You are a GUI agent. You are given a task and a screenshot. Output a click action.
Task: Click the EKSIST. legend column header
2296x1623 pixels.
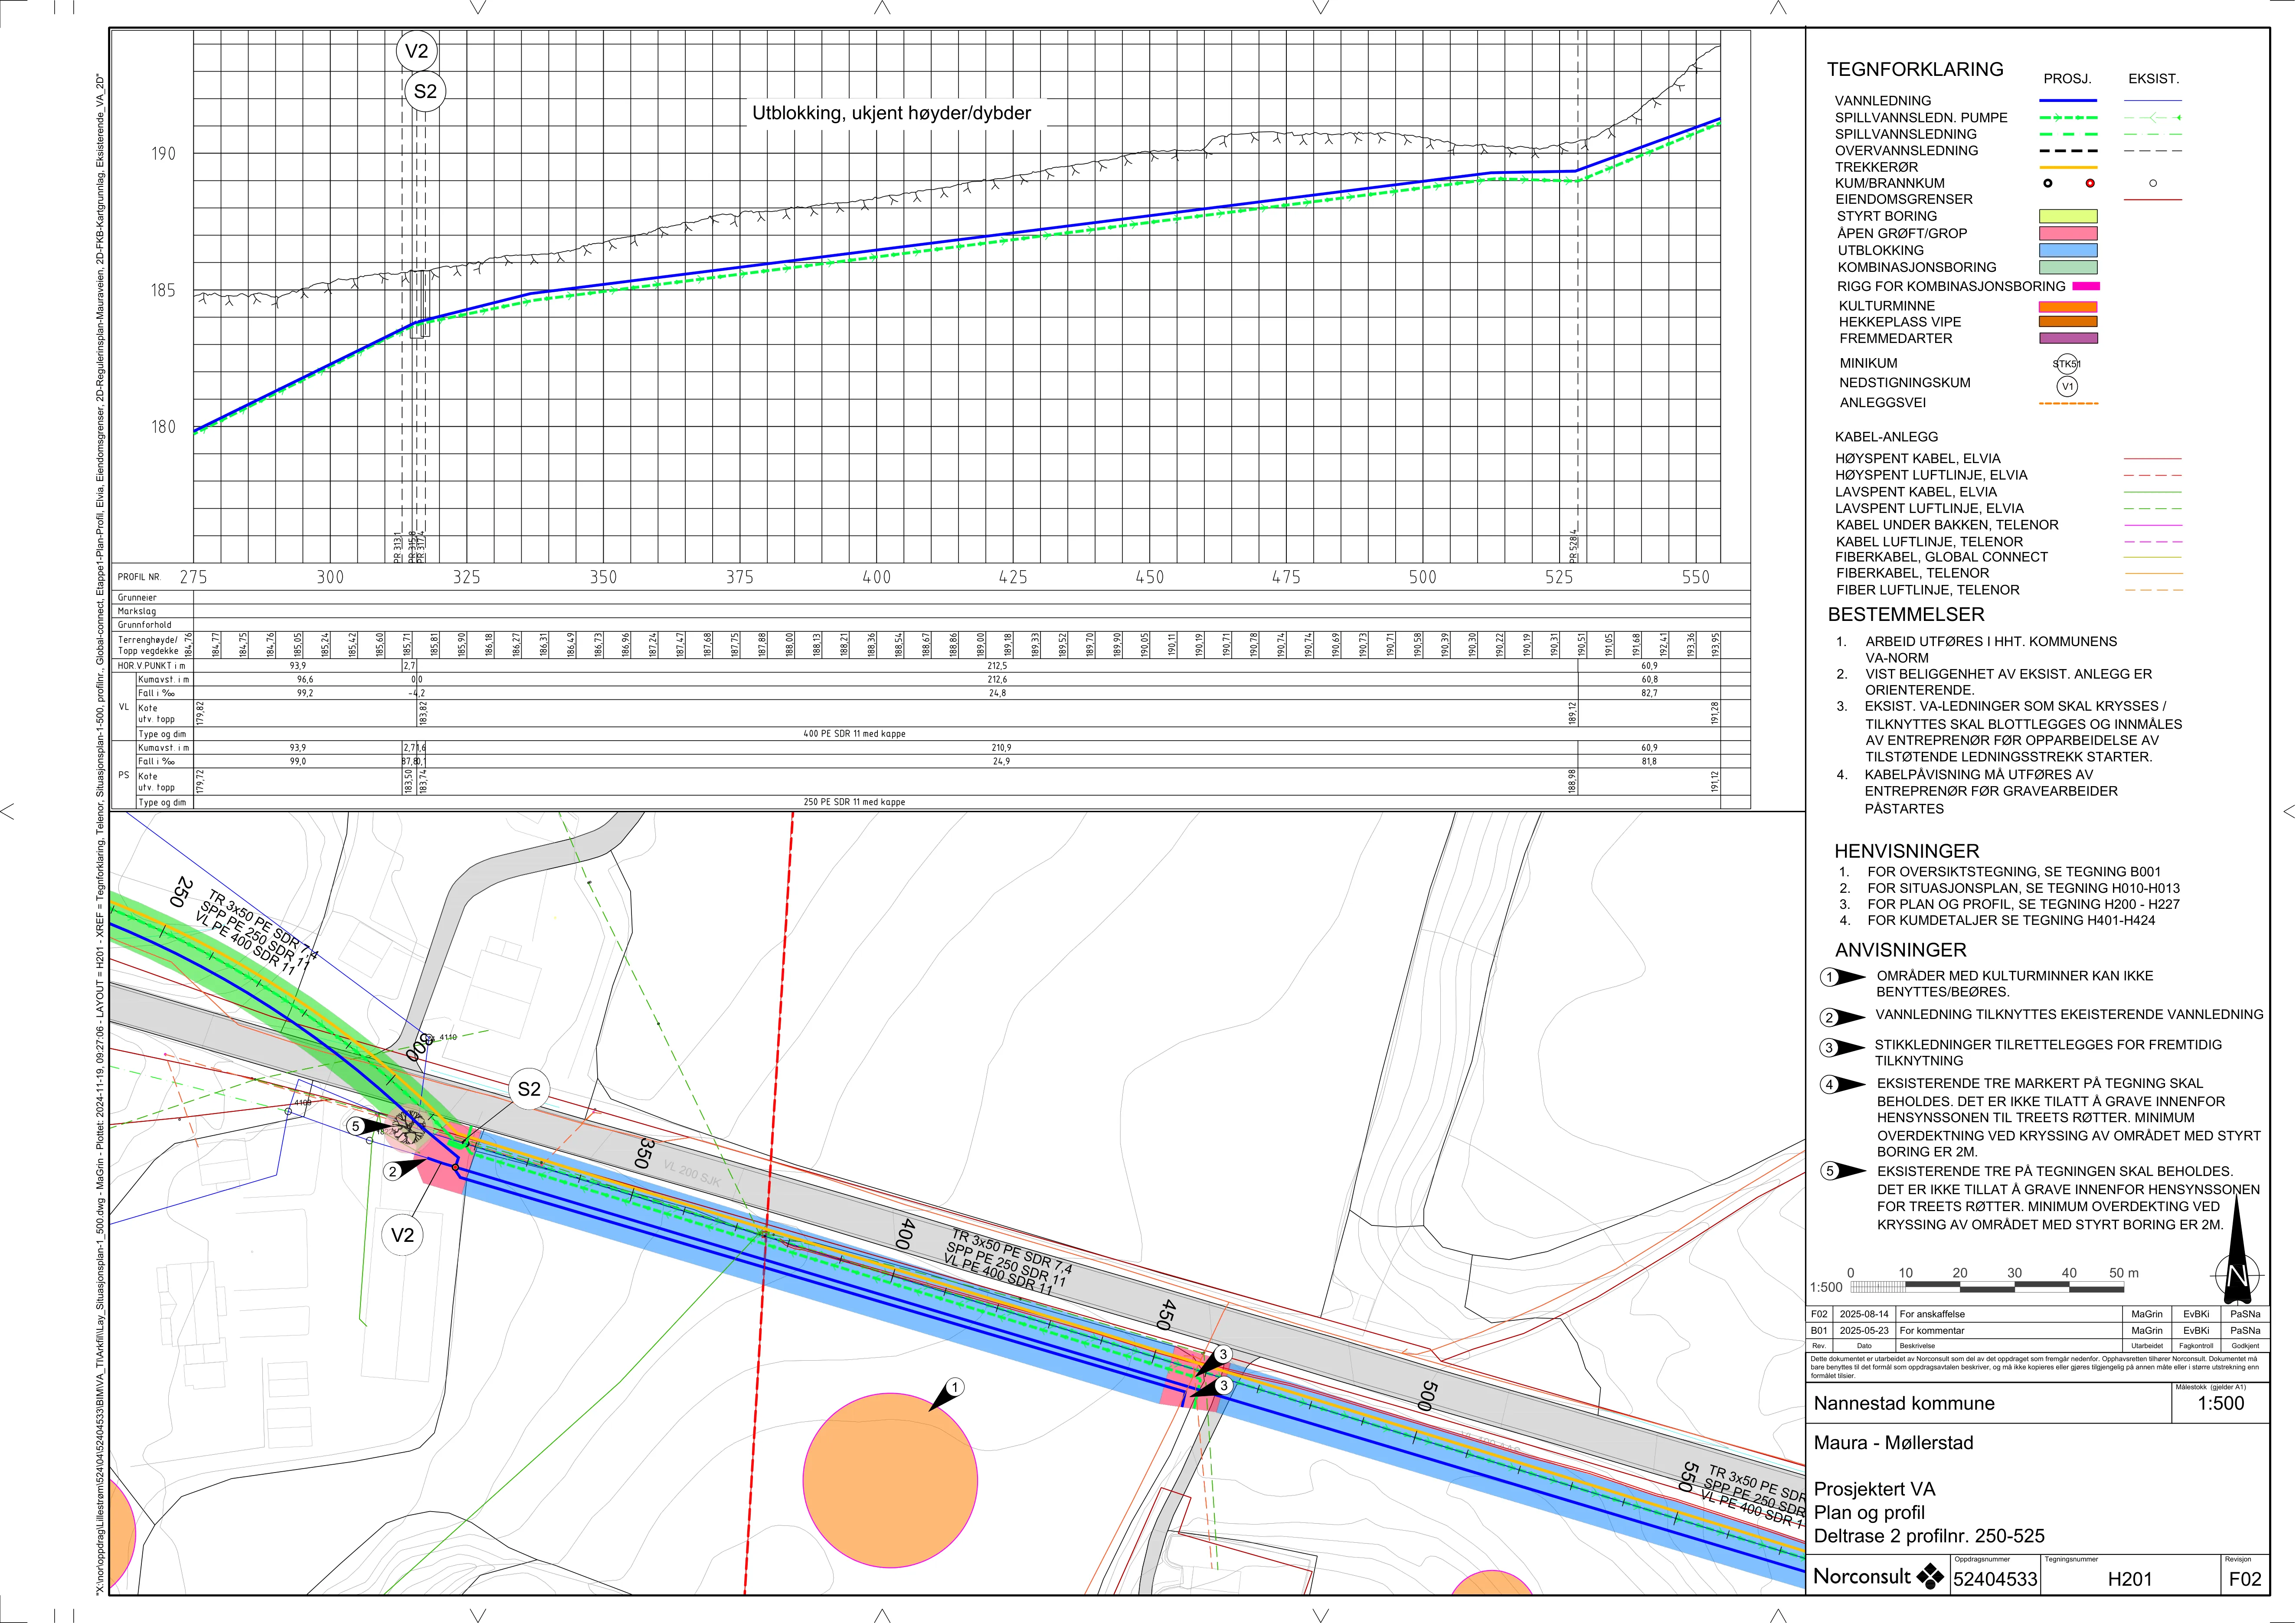point(2153,78)
